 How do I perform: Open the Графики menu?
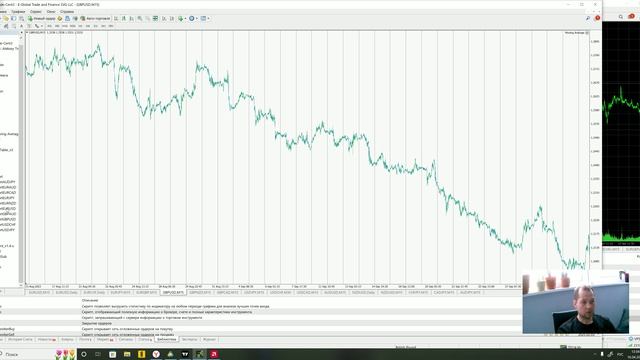(x=18, y=12)
